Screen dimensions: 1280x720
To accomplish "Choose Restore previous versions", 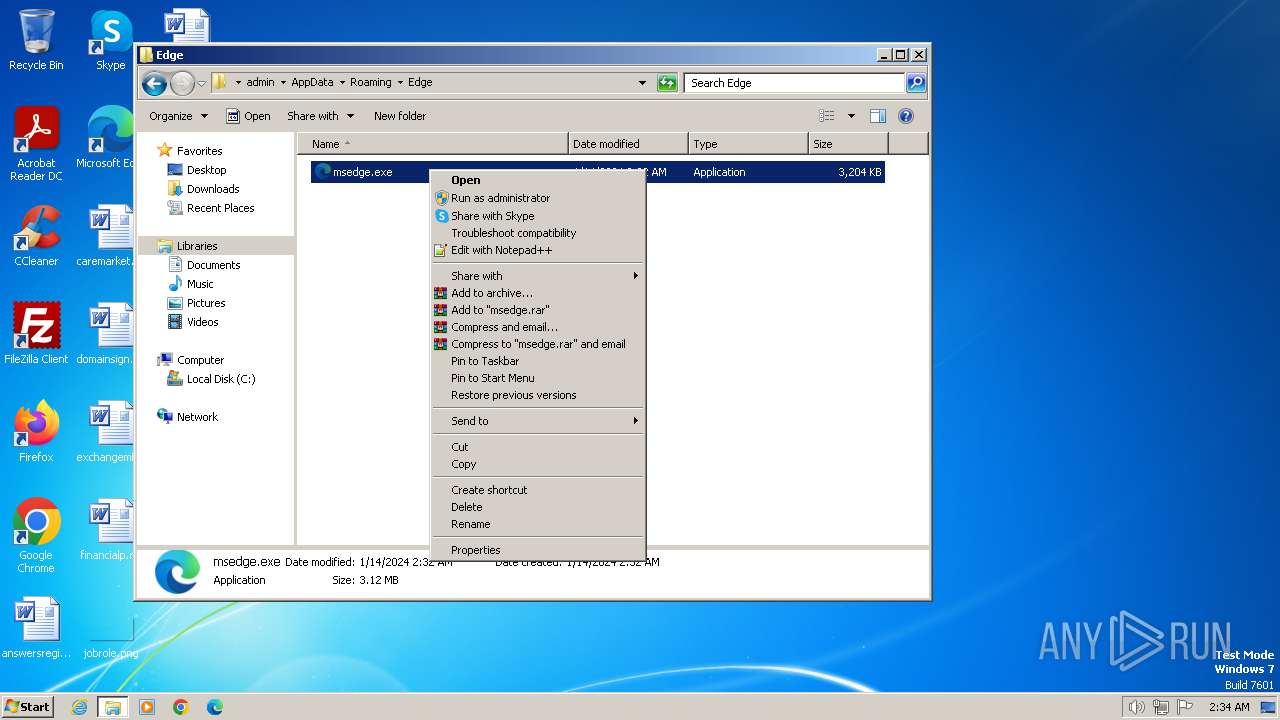I will click(x=538, y=395).
